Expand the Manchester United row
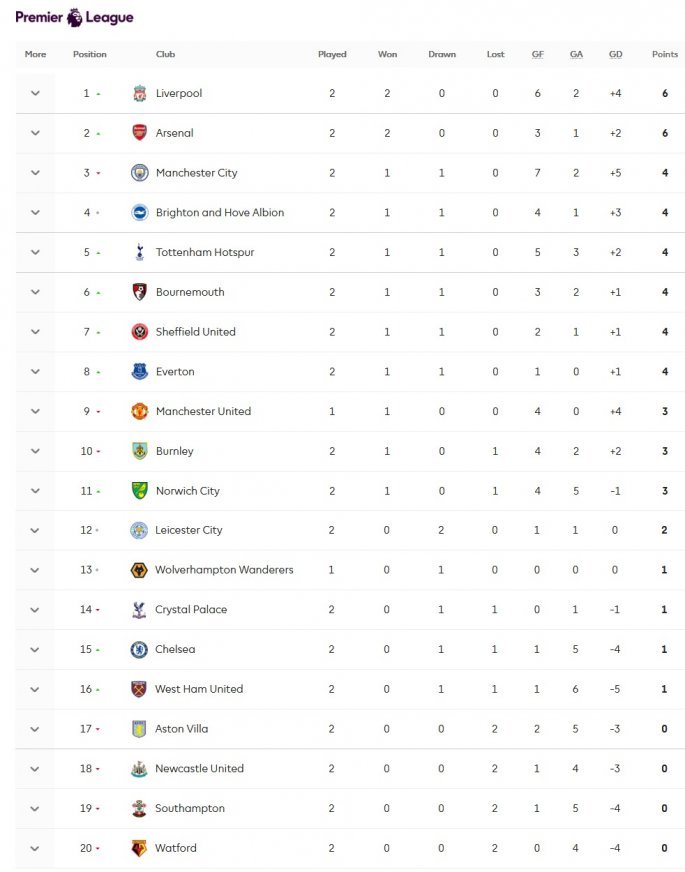685x872 pixels. pos(35,411)
